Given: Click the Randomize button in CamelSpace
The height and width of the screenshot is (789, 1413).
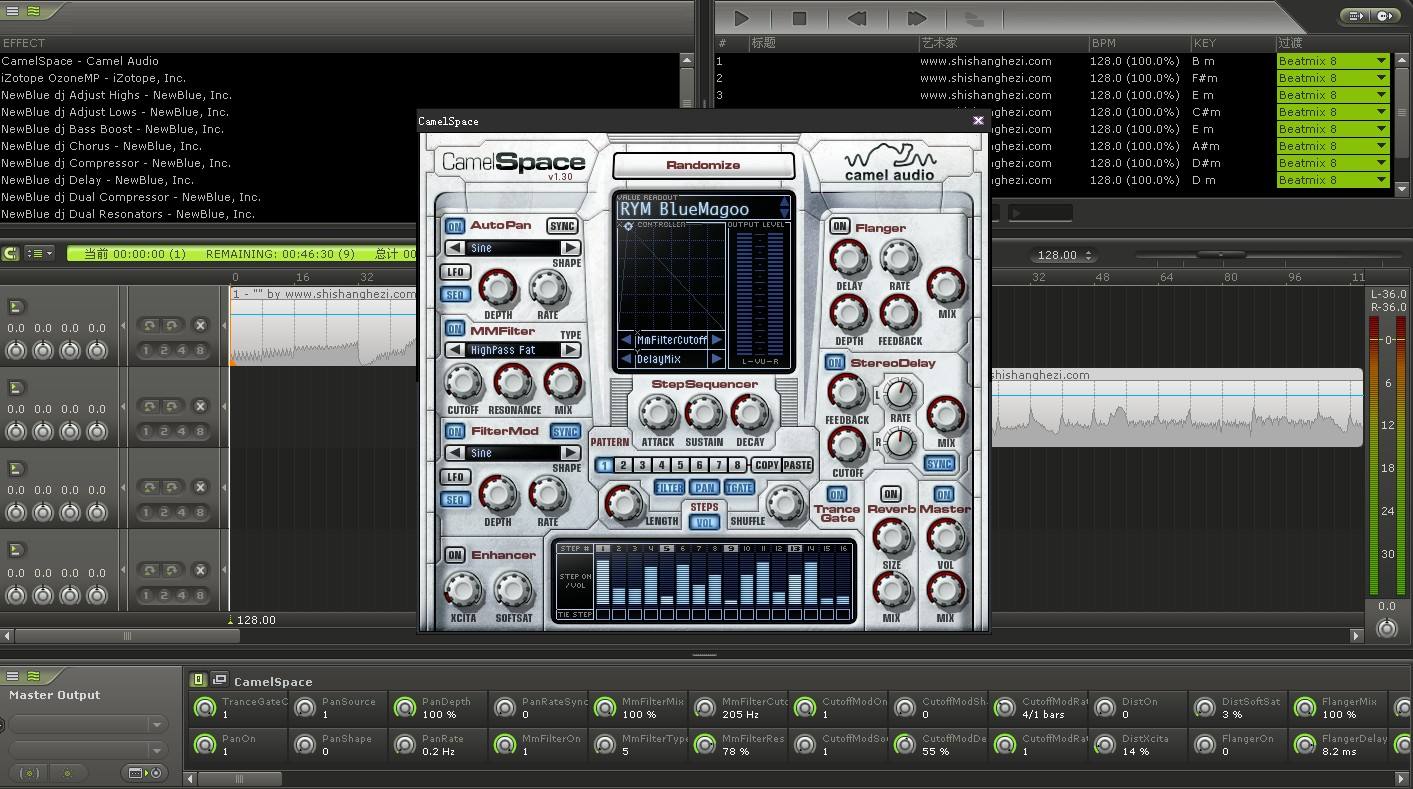Looking at the screenshot, I should pos(703,165).
